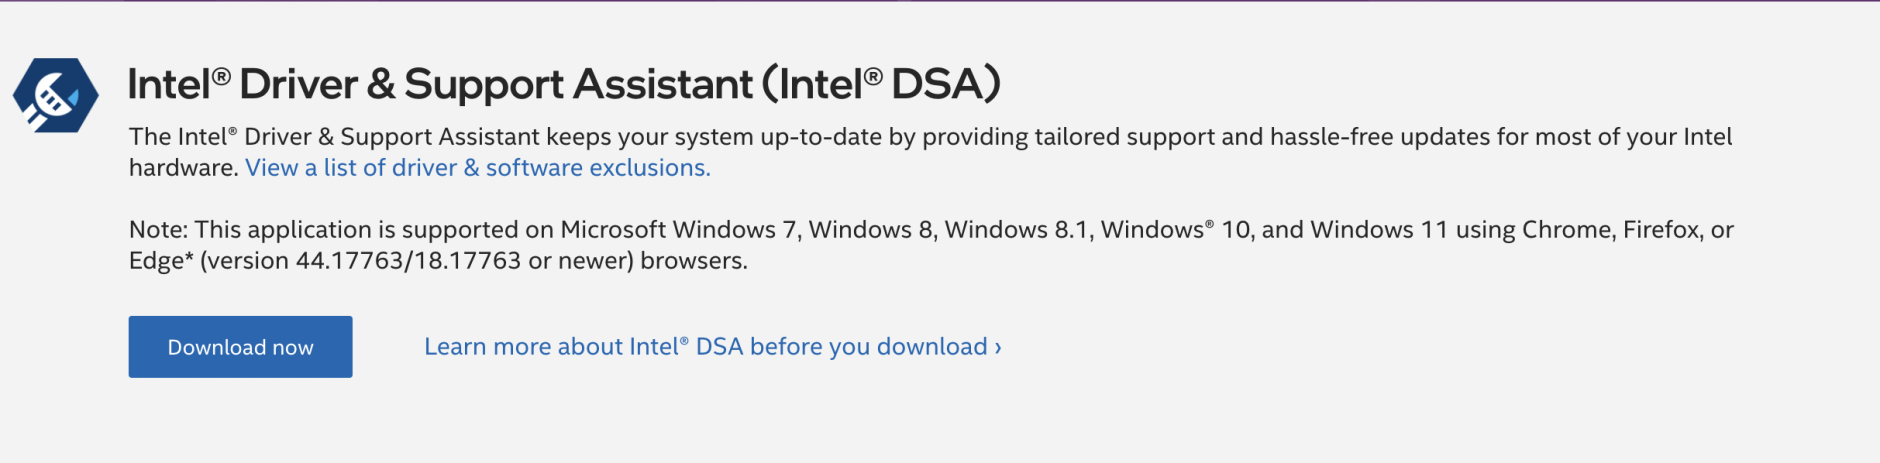Click the 'Edge*' text in the note
The width and height of the screenshot is (1880, 463).
pos(161,261)
